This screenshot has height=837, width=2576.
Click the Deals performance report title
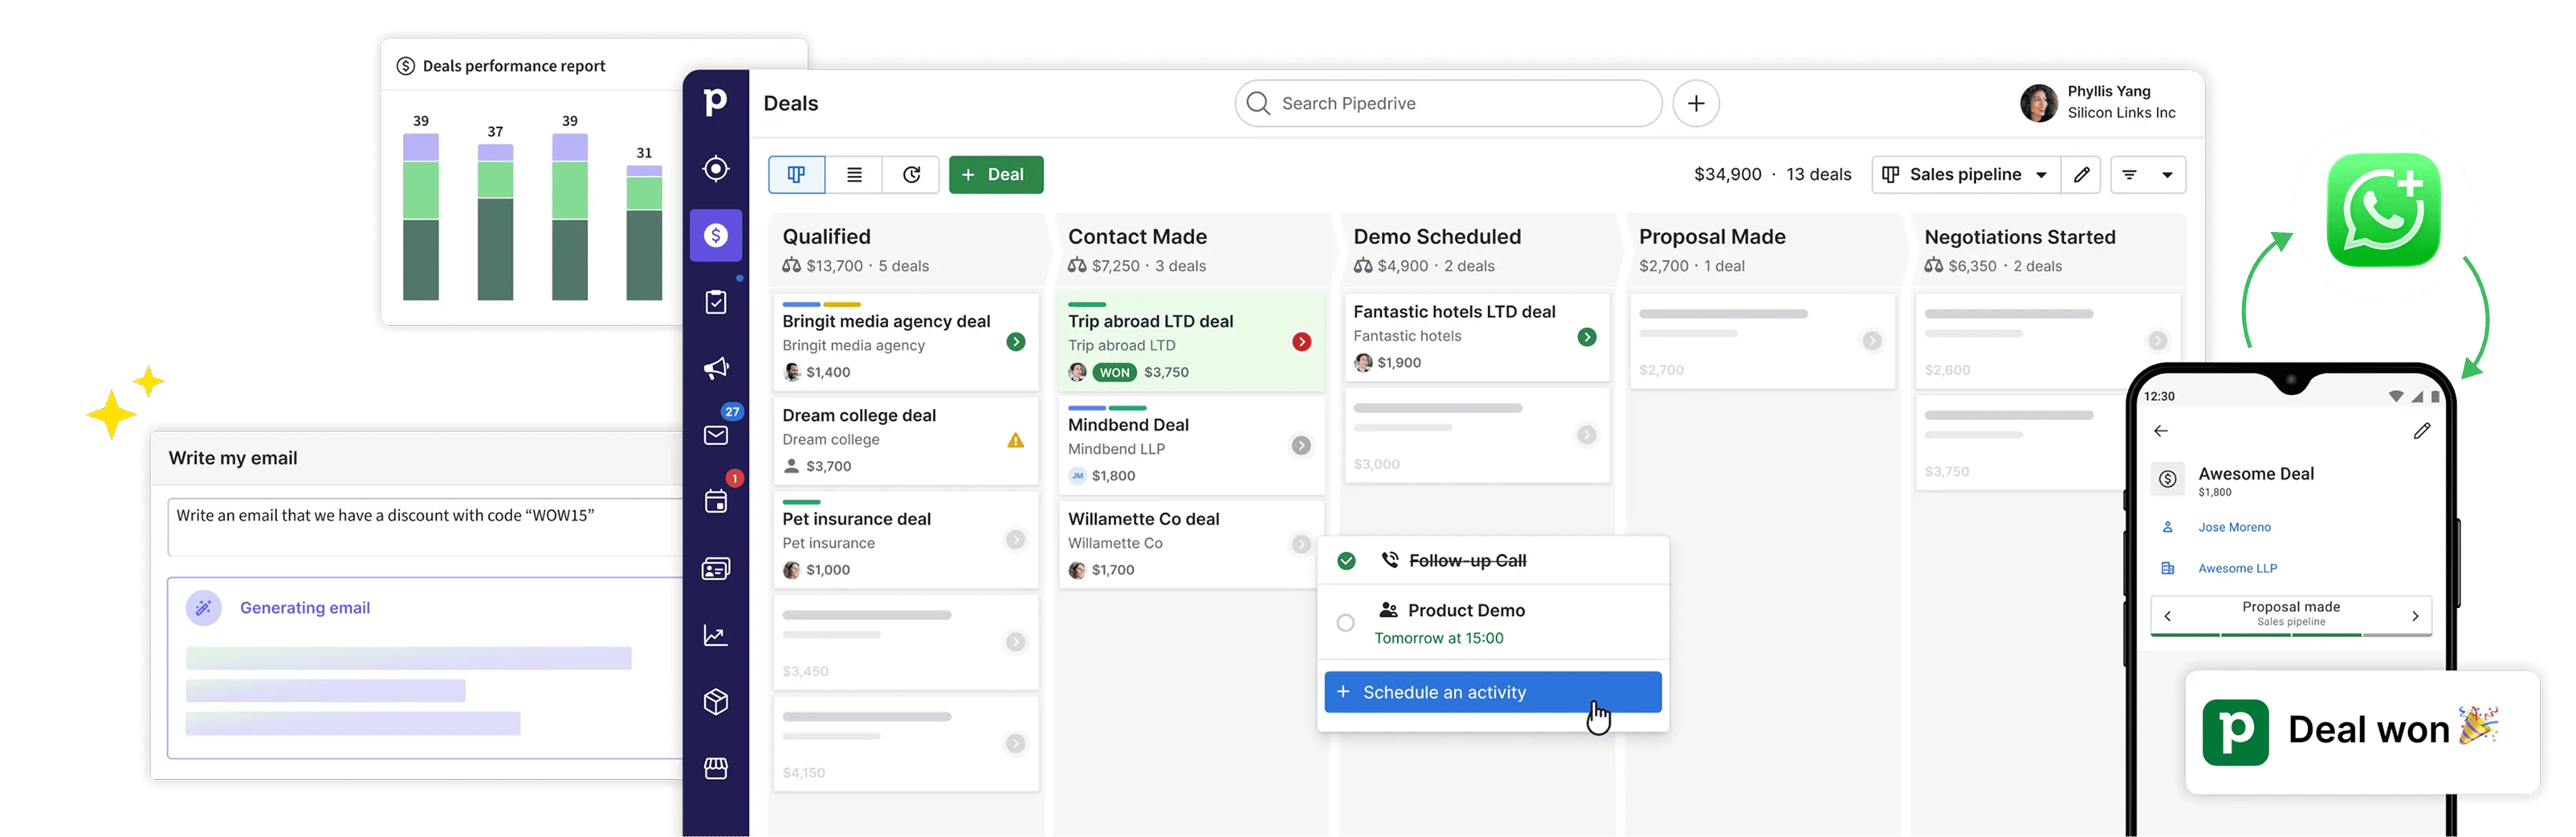[514, 66]
